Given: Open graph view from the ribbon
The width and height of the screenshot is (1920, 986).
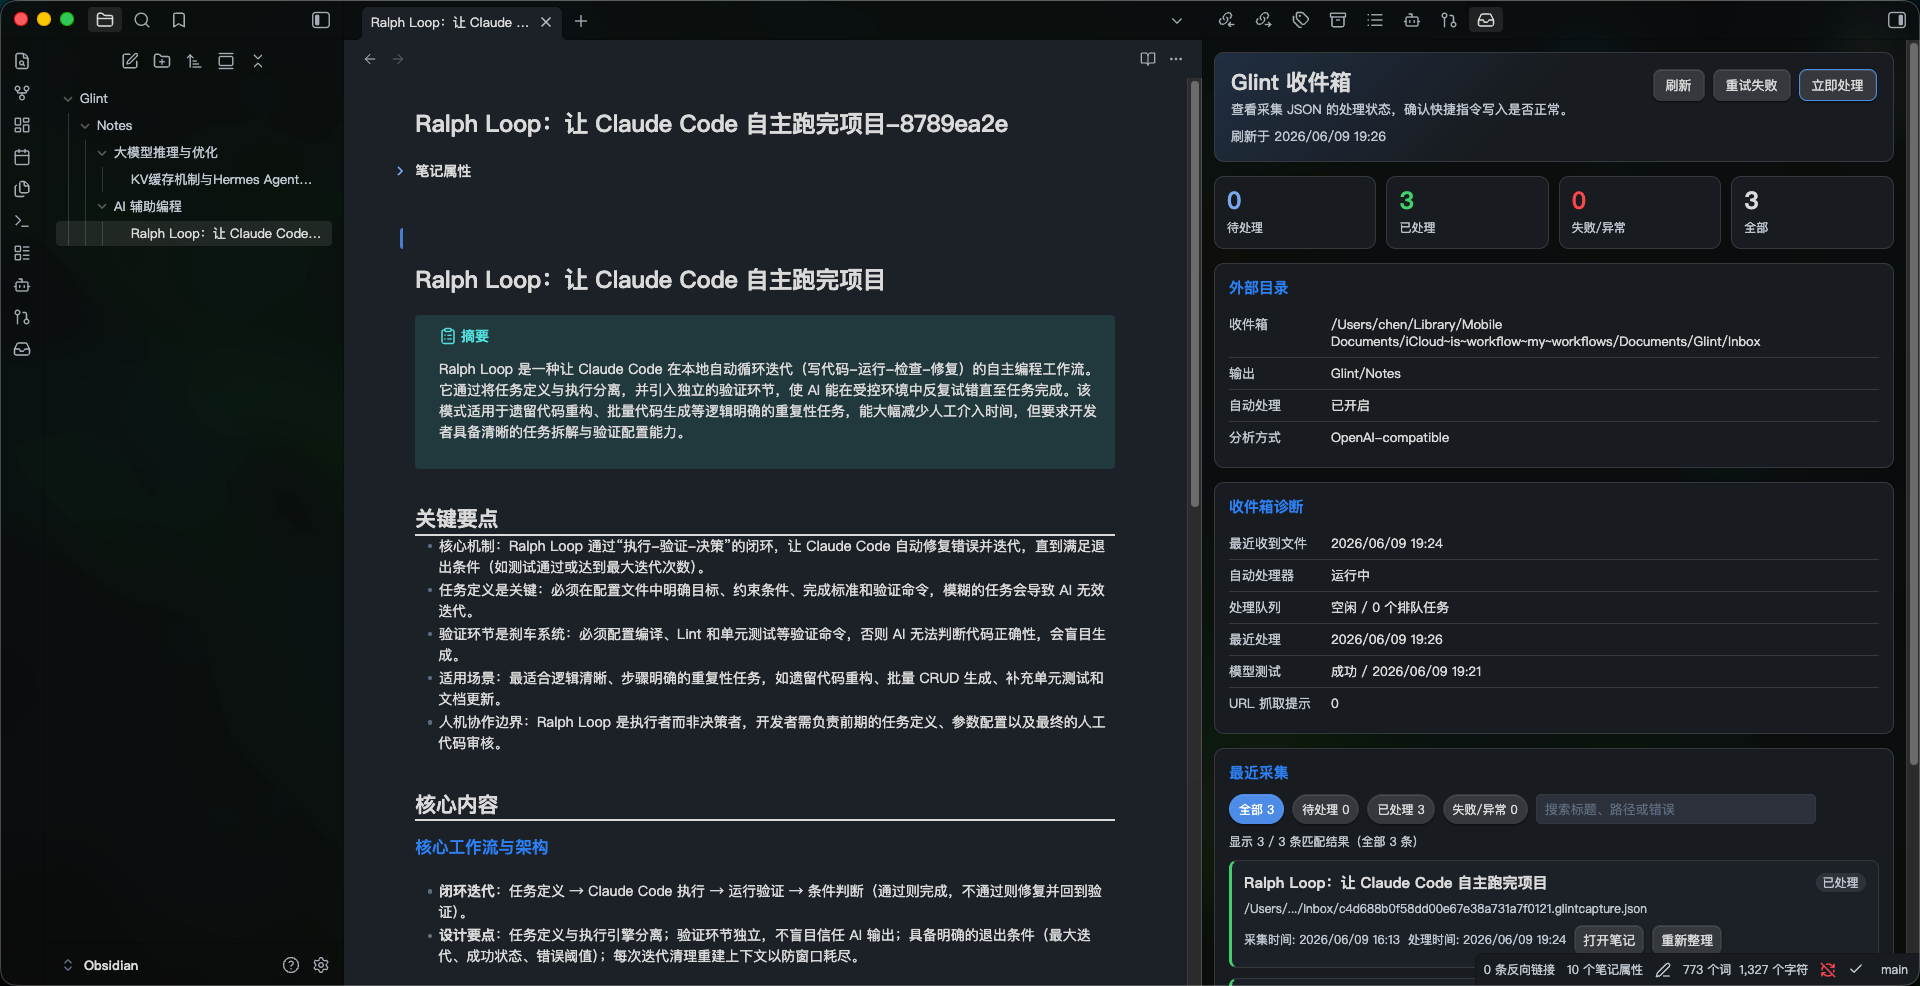Looking at the screenshot, I should click(x=22, y=93).
